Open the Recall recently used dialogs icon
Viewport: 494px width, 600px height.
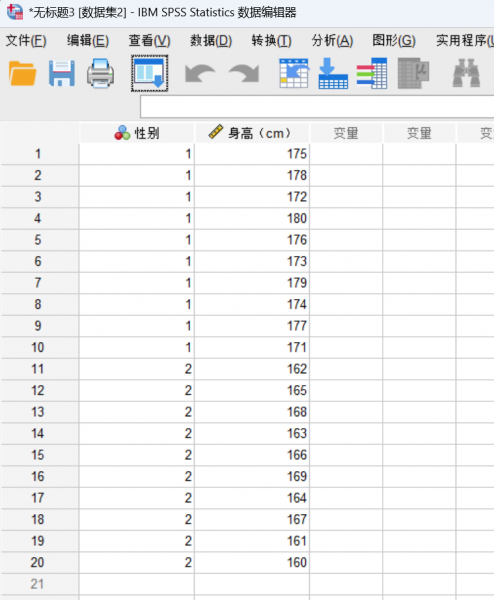[x=149, y=73]
